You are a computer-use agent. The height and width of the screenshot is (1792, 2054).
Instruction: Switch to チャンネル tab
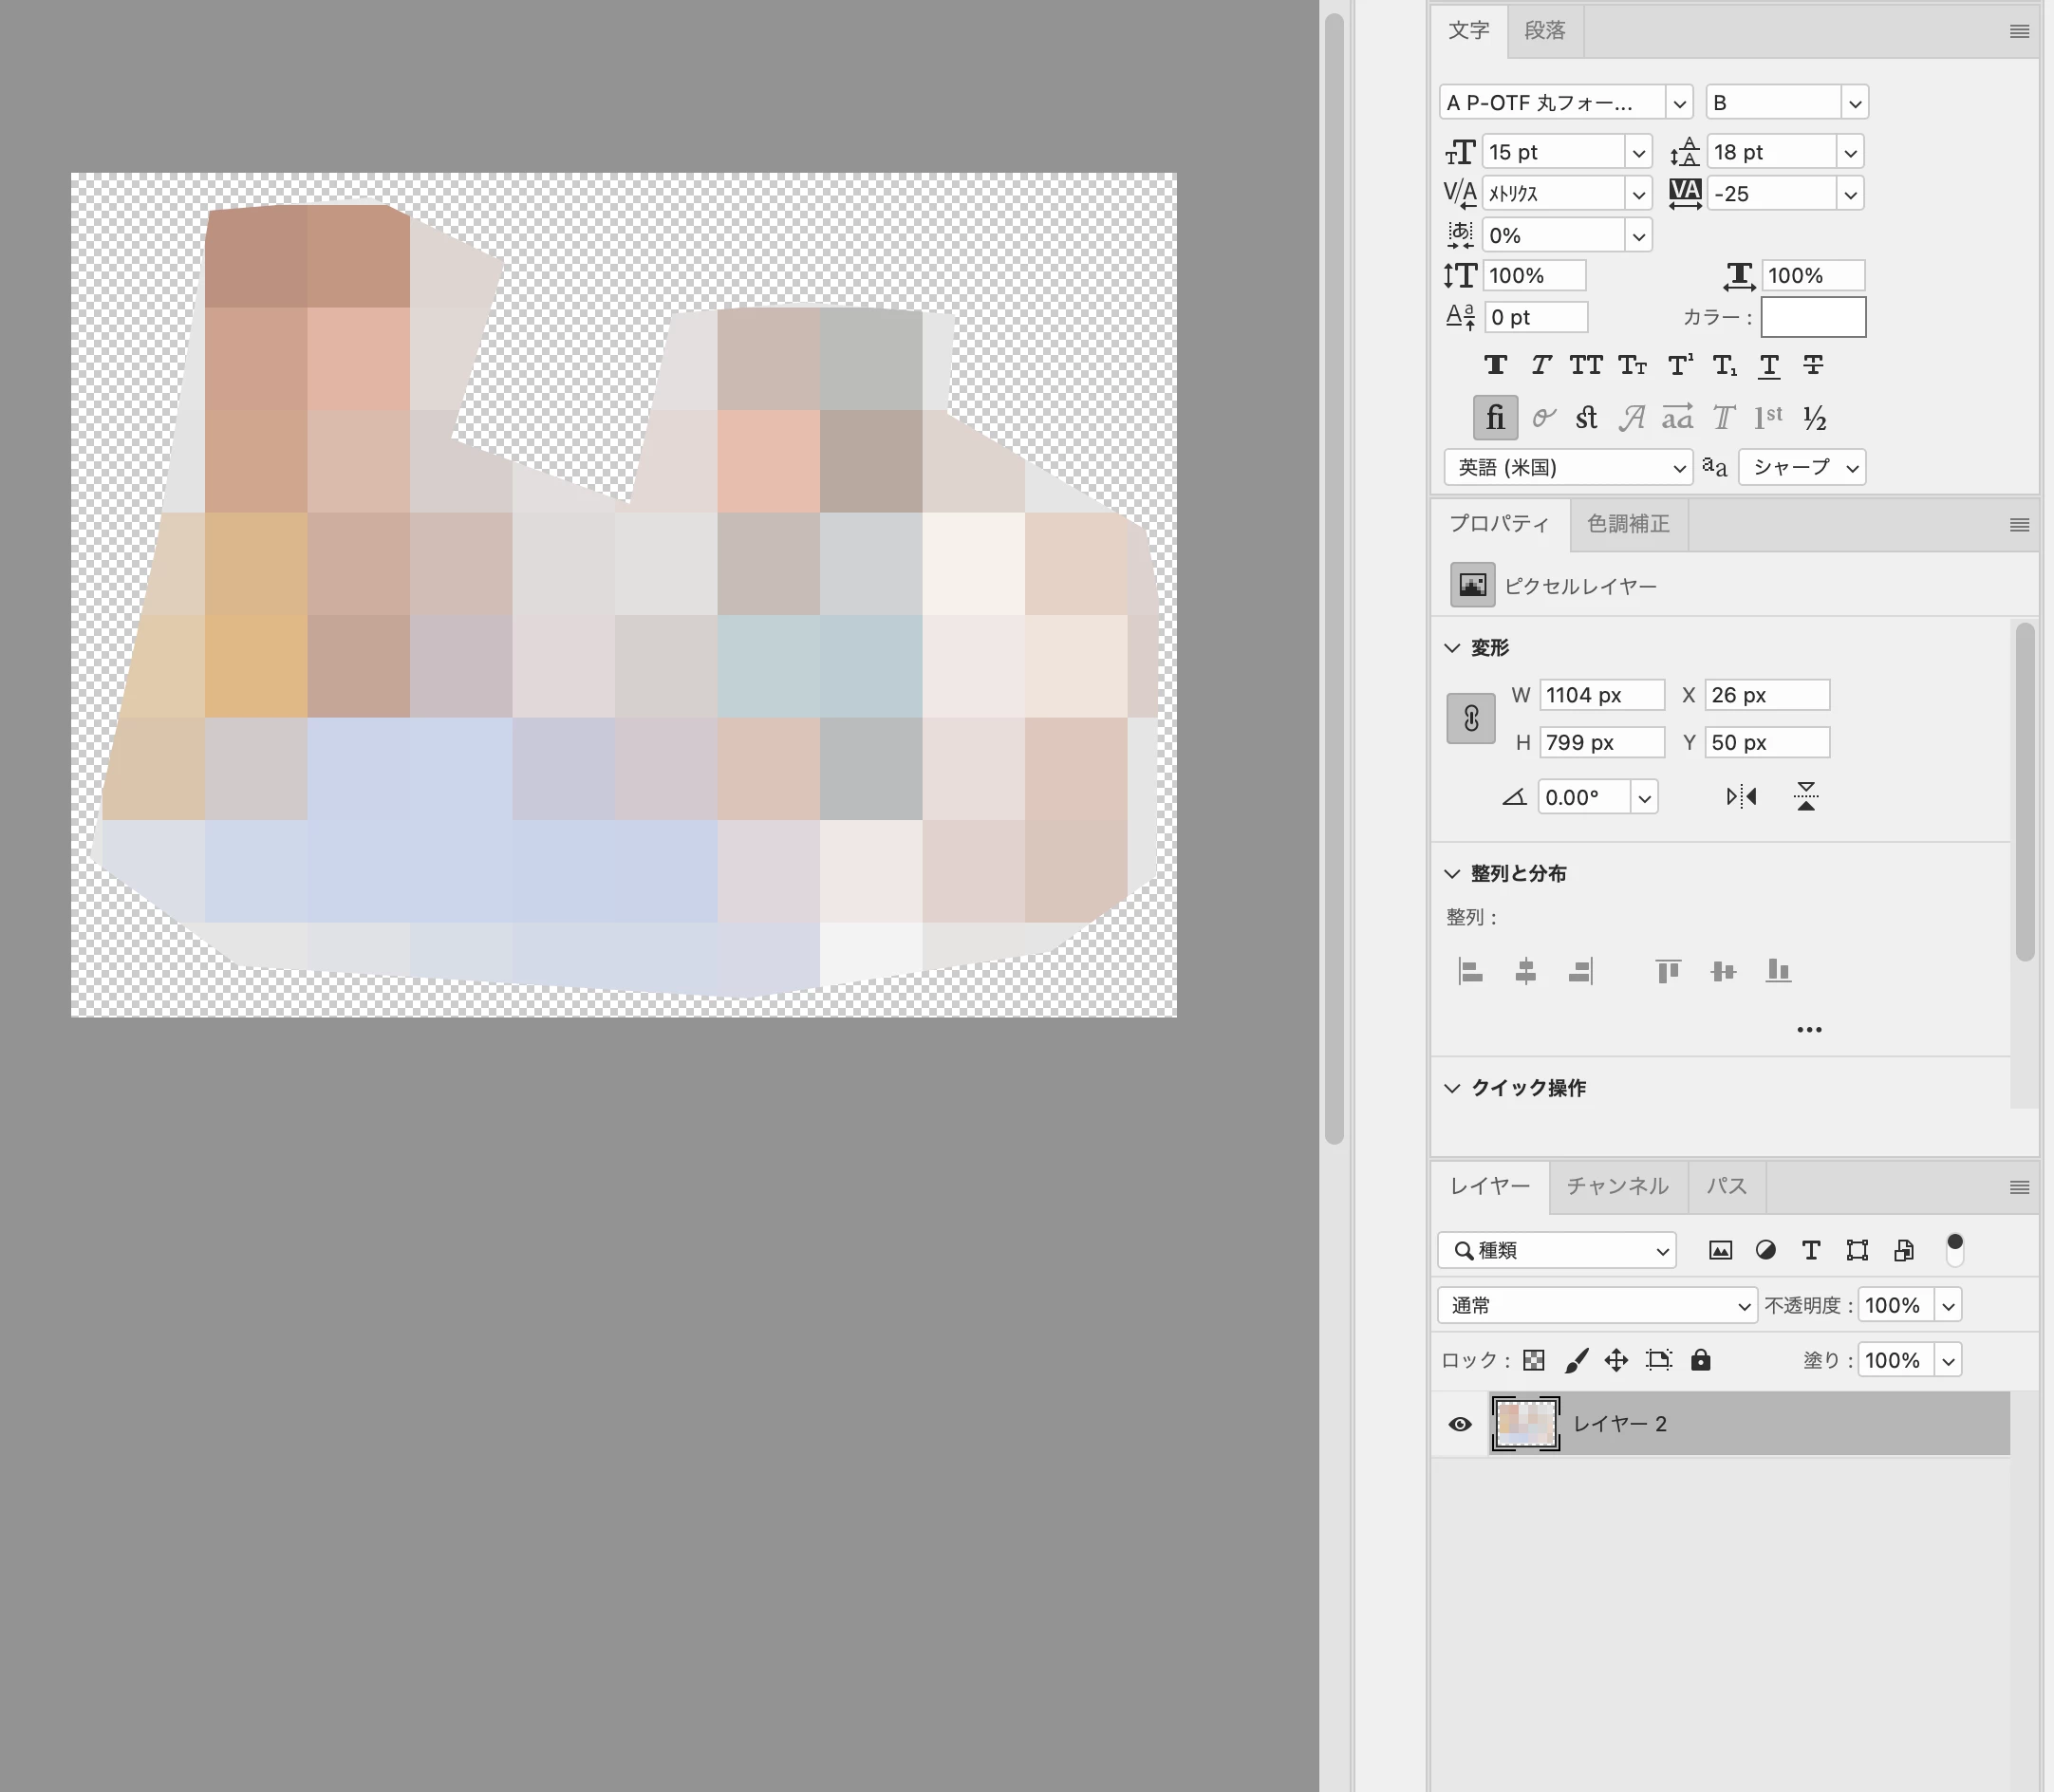1617,1186
